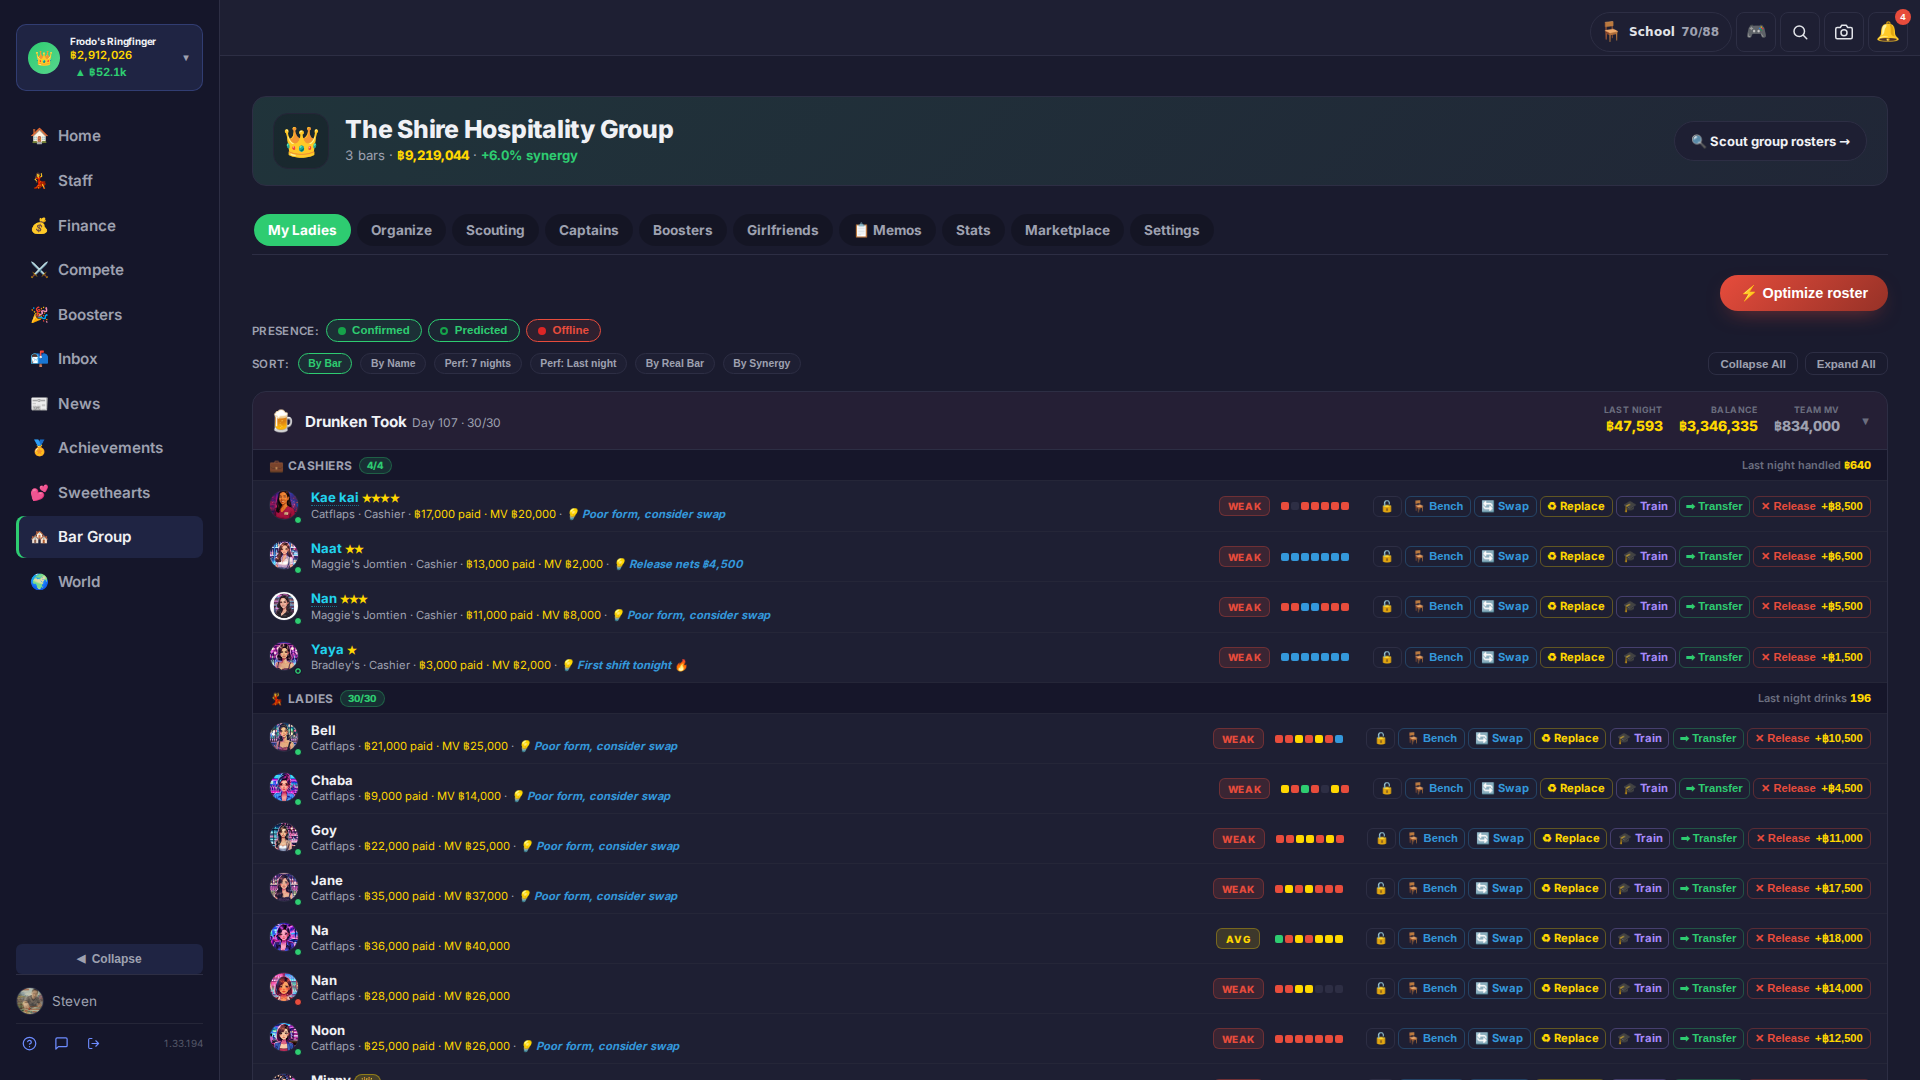Screen dimensions: 1920x1080
Task: Click the chat bubble icon near the version number
Action: [x=61, y=1043]
